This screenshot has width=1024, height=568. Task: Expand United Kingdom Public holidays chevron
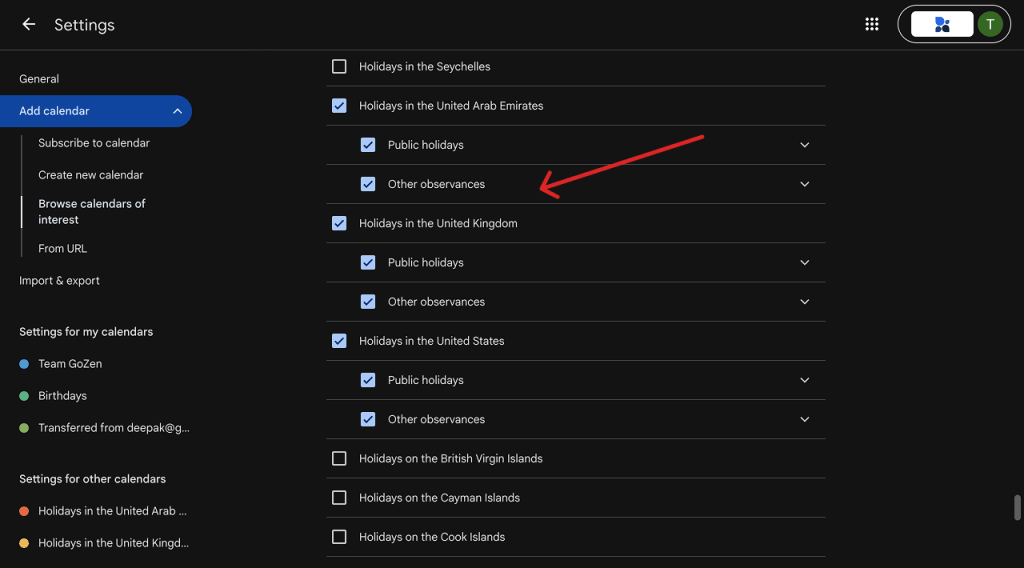(x=805, y=262)
